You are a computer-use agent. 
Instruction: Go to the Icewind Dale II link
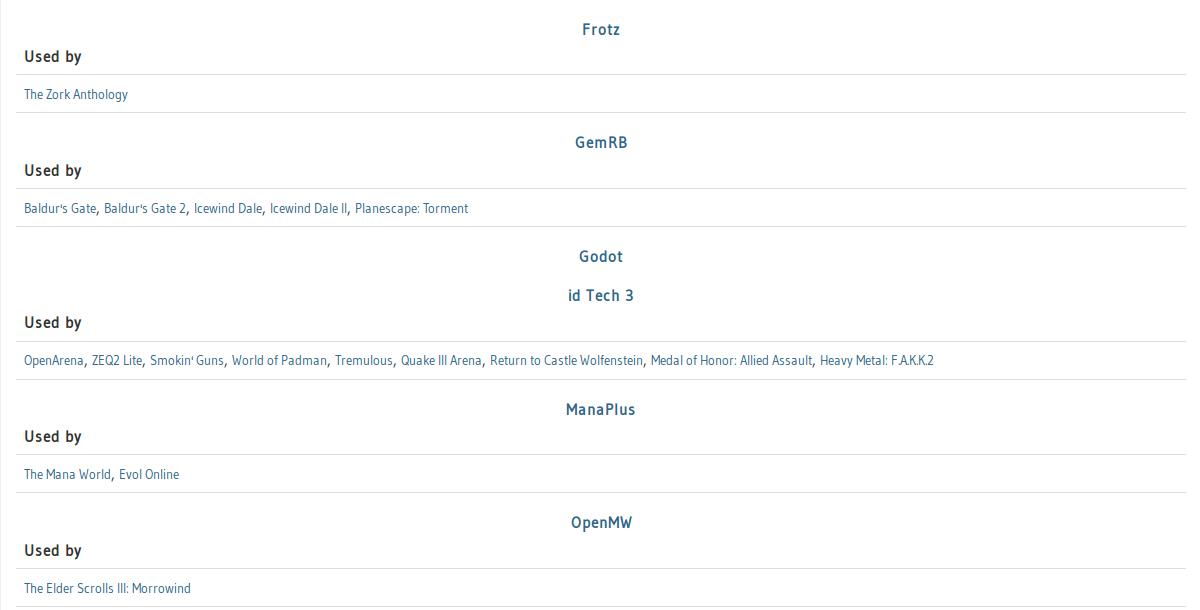pos(308,209)
